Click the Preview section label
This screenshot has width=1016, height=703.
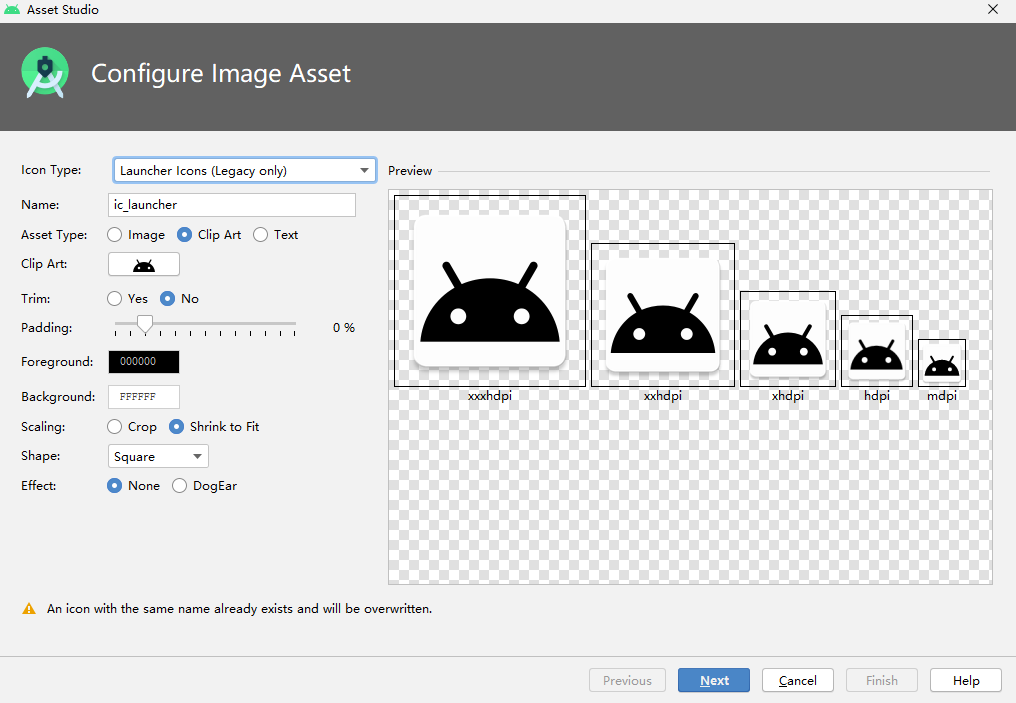(x=410, y=170)
